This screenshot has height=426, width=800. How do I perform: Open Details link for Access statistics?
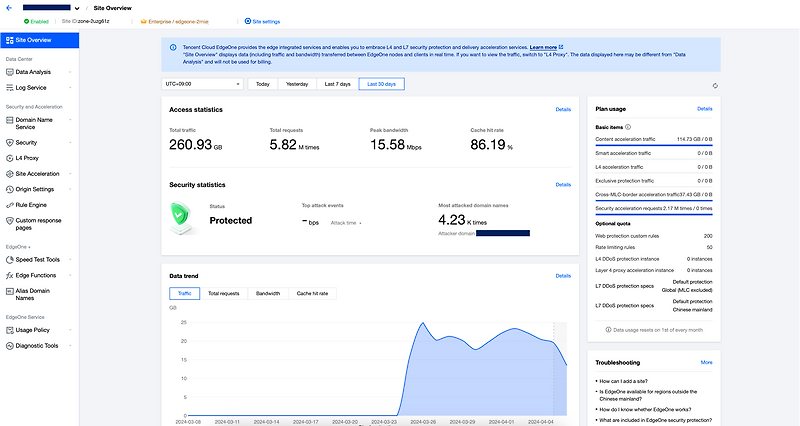pyautogui.click(x=563, y=109)
